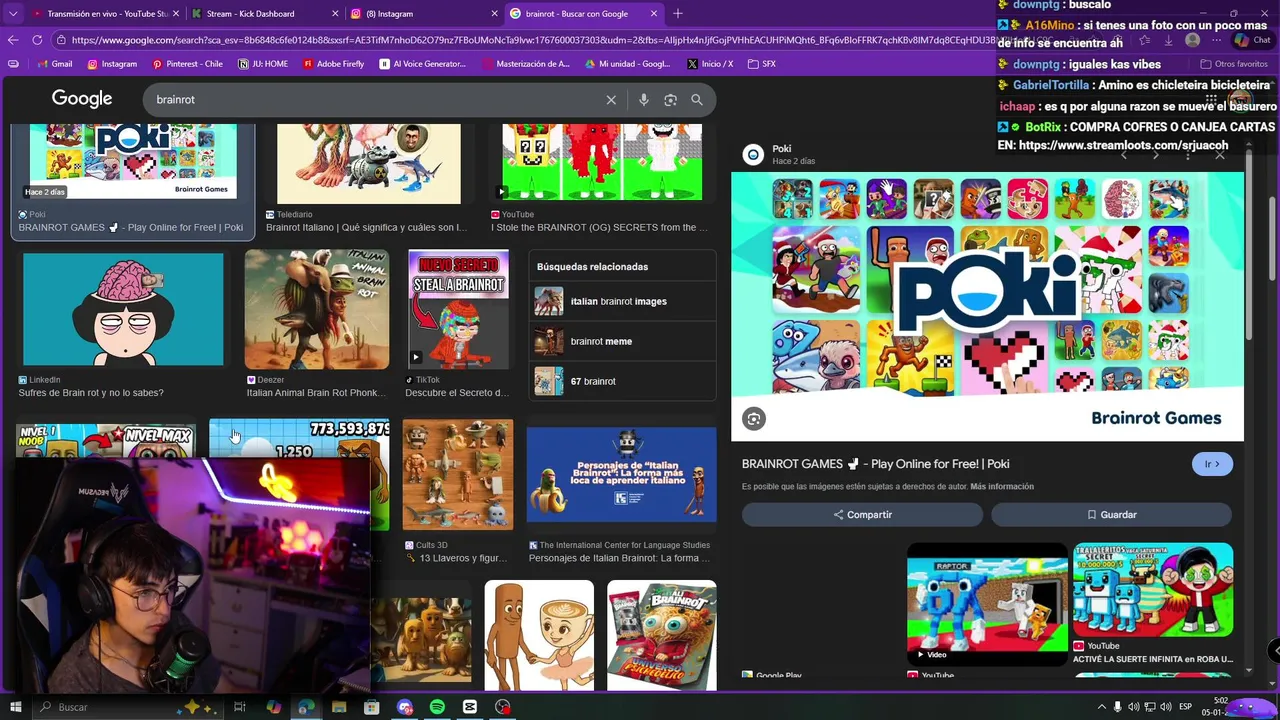This screenshot has width=1280, height=720.
Task: Open Otros favoritos bookmarks folder
Action: pyautogui.click(x=1233, y=64)
